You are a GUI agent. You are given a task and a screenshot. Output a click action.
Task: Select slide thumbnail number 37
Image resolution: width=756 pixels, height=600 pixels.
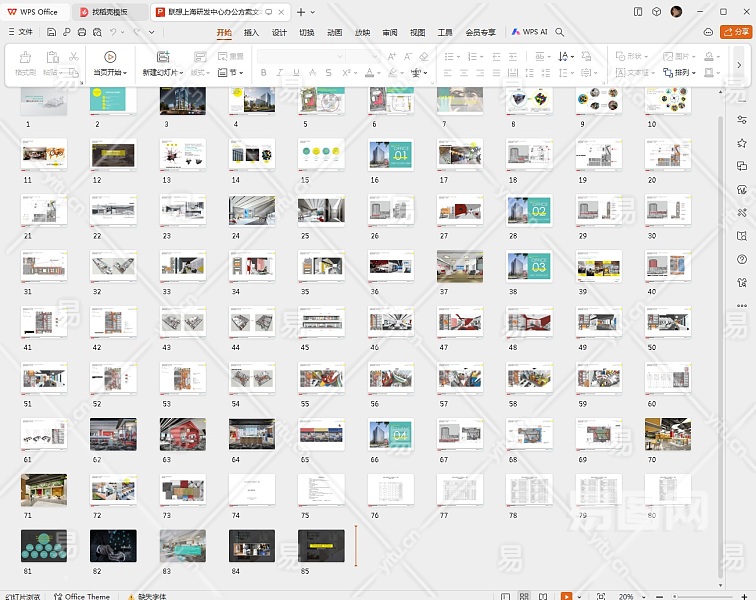pyautogui.click(x=460, y=267)
